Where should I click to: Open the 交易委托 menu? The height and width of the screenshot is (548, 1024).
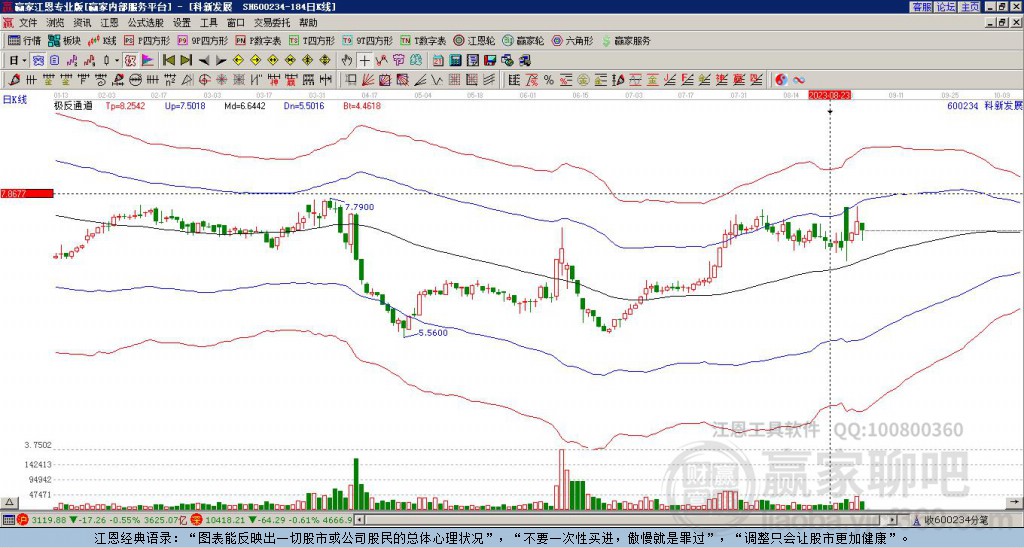pyautogui.click(x=272, y=23)
